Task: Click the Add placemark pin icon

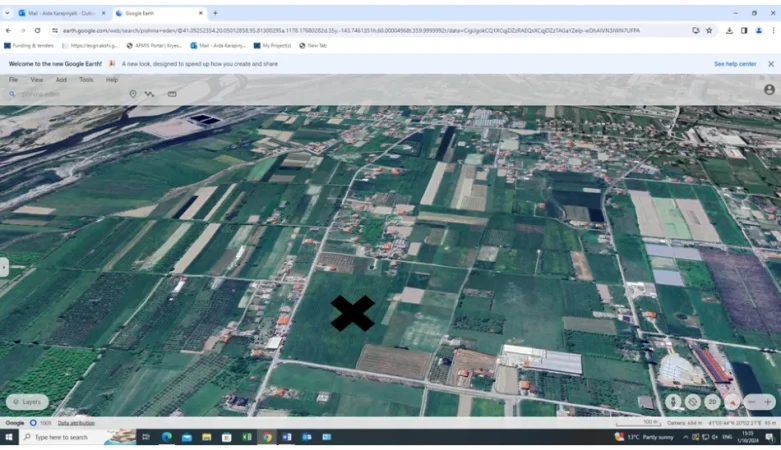Action: coord(133,94)
